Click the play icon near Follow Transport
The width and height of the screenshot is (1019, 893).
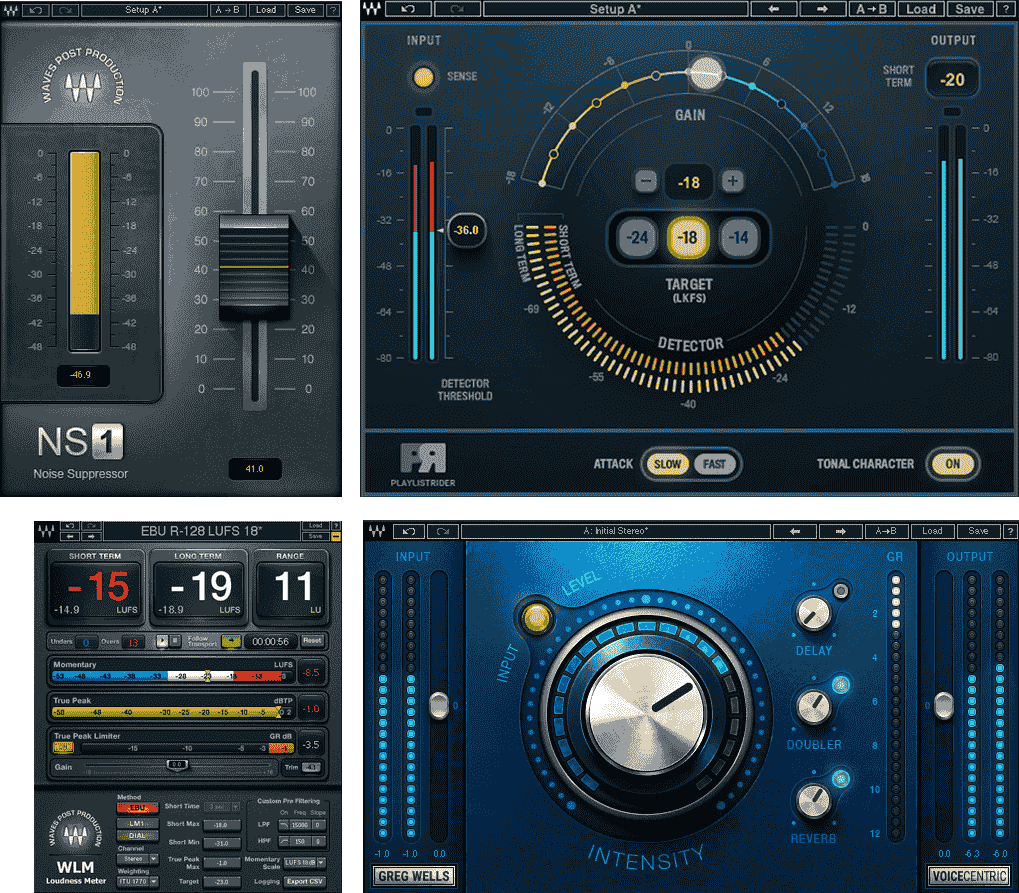tap(162, 640)
